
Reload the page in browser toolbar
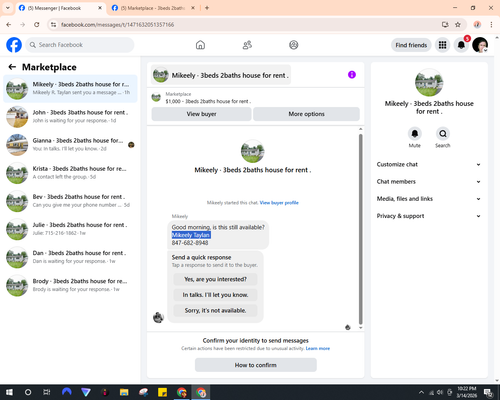click(x=37, y=25)
